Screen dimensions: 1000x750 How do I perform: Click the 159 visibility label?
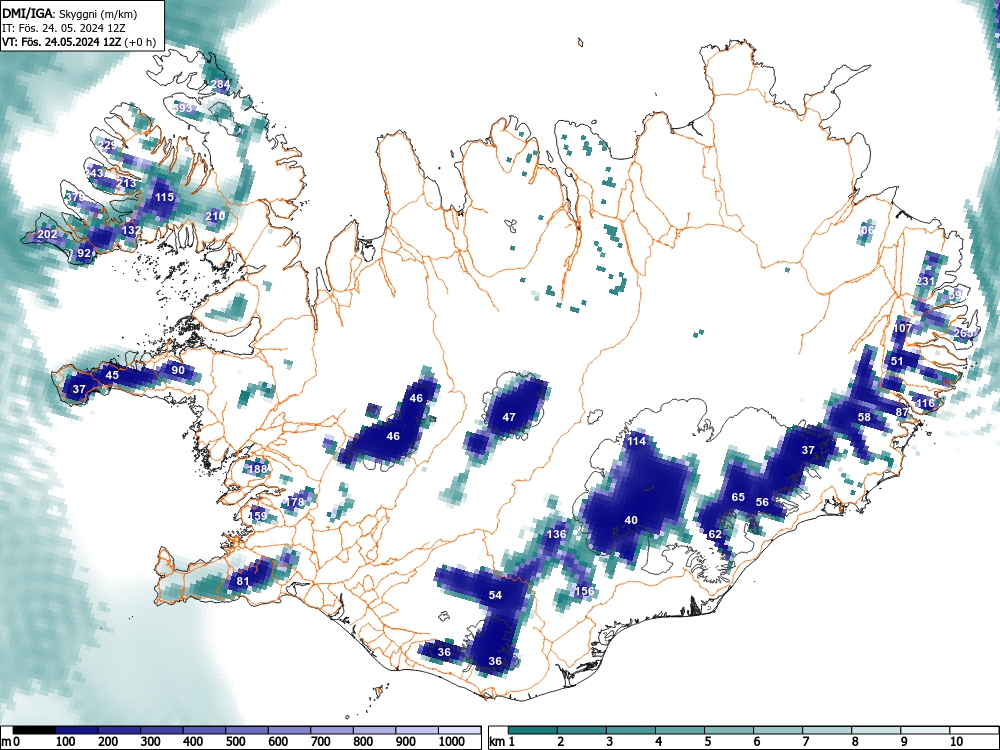pos(258,515)
